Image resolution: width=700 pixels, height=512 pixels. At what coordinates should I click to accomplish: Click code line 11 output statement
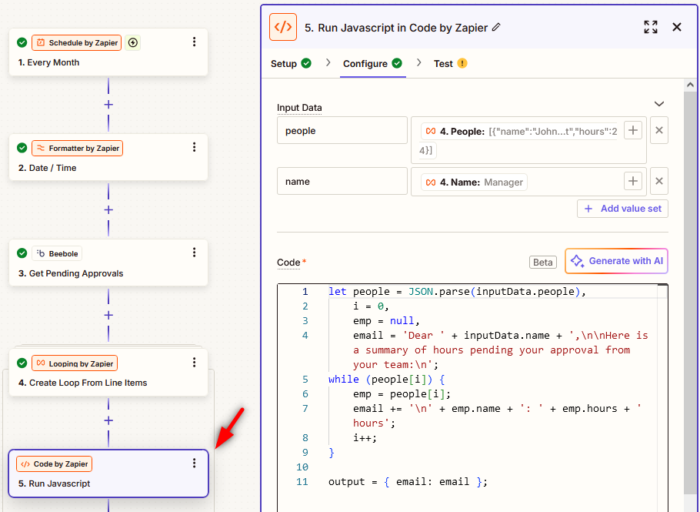(408, 482)
